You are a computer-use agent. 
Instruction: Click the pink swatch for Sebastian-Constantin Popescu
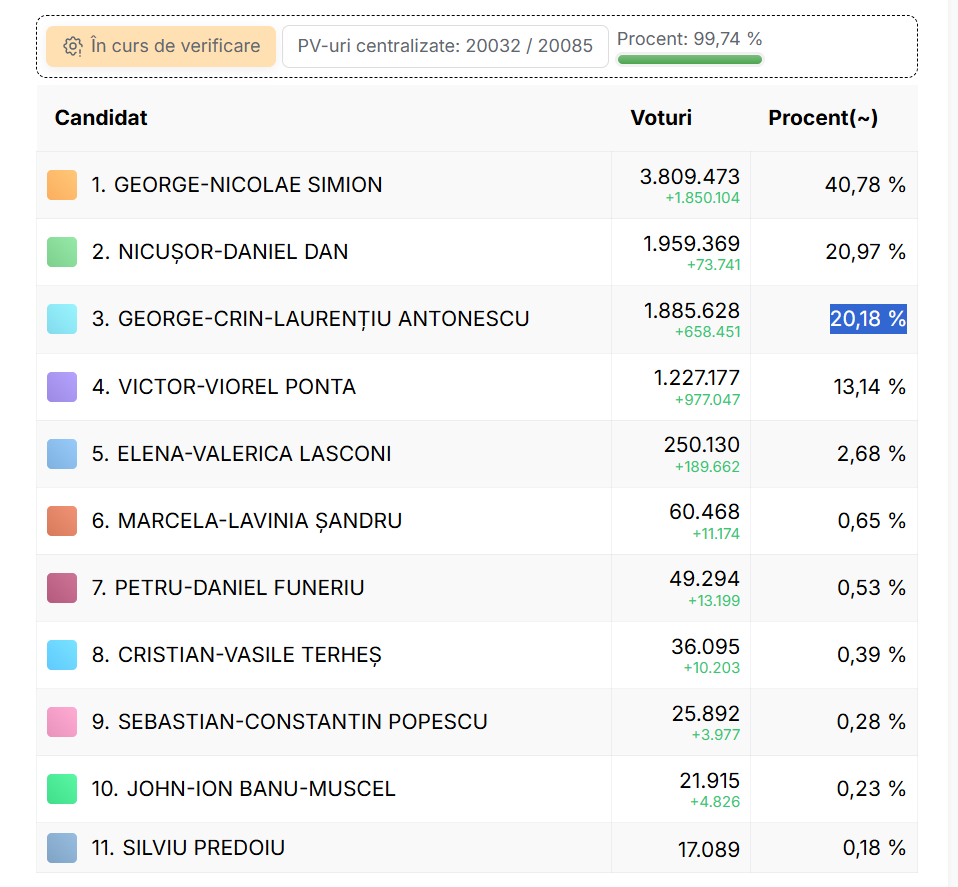(62, 722)
